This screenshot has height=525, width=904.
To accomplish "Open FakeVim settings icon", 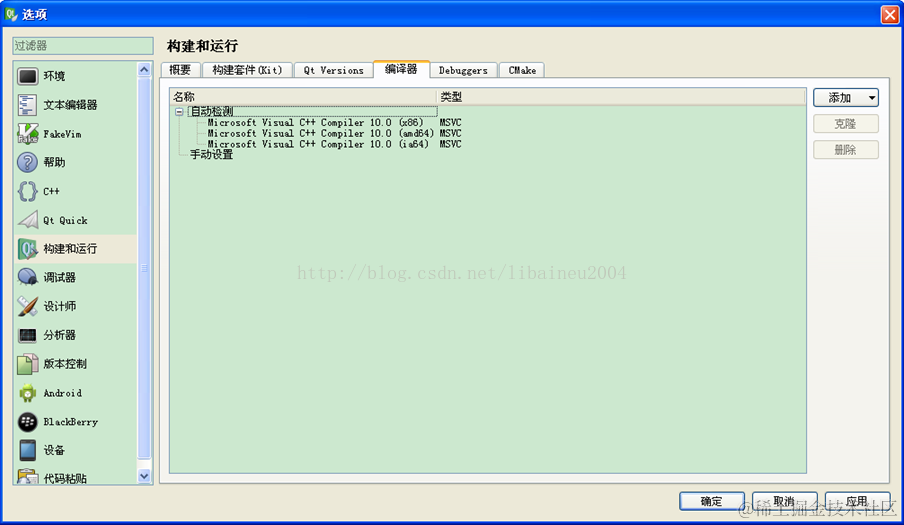I will coord(27,134).
